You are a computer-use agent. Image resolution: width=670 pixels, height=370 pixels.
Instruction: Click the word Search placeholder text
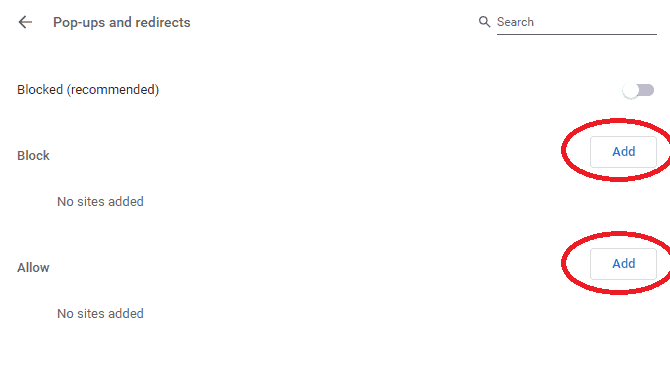(x=515, y=22)
